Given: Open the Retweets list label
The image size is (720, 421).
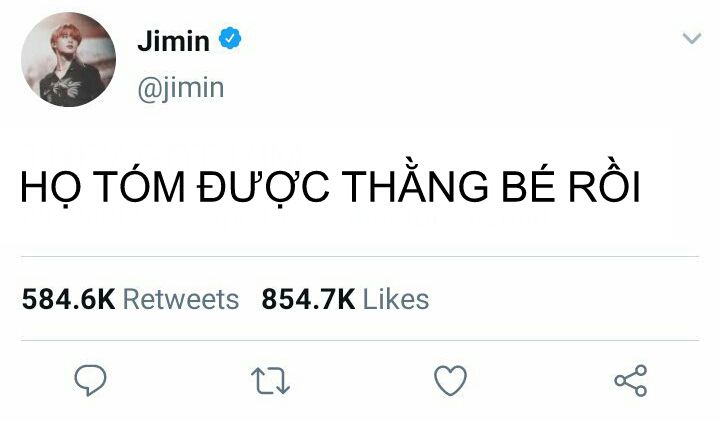Looking at the screenshot, I should pos(181,300).
